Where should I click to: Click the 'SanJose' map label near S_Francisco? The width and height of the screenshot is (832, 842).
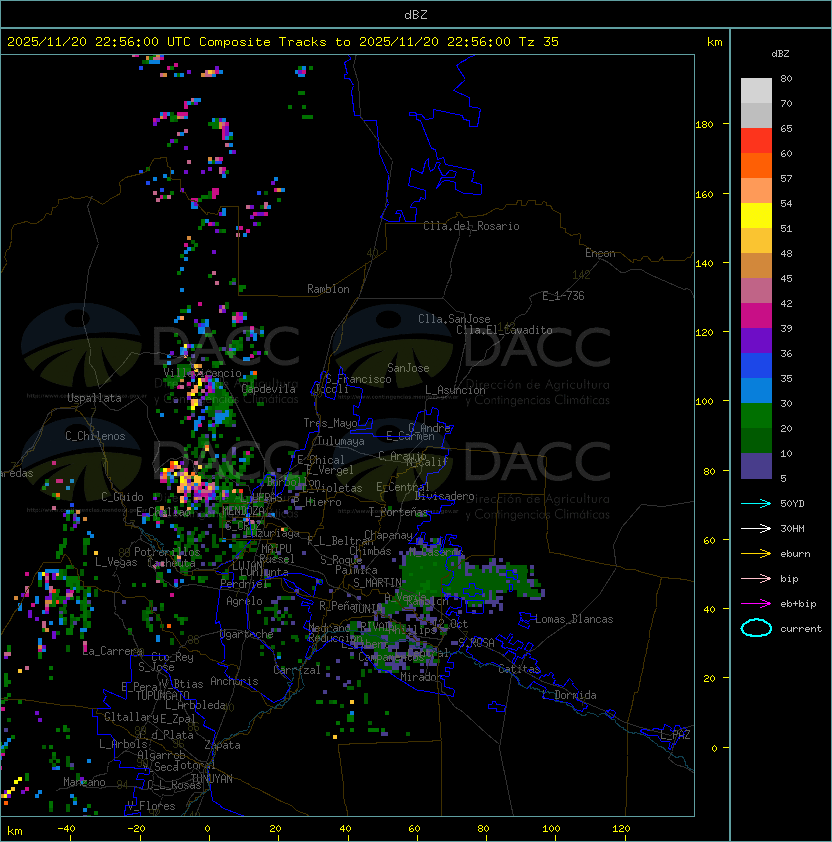click(x=408, y=368)
